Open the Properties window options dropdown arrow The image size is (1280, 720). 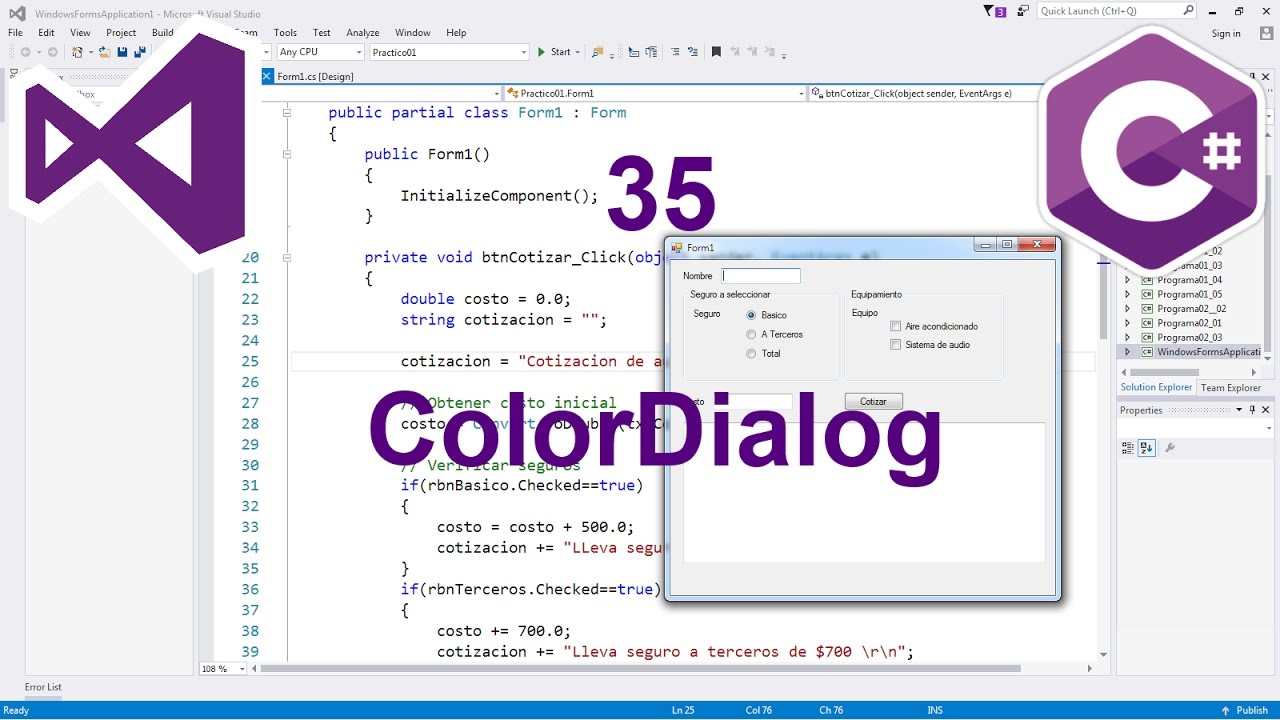[x=1239, y=410]
